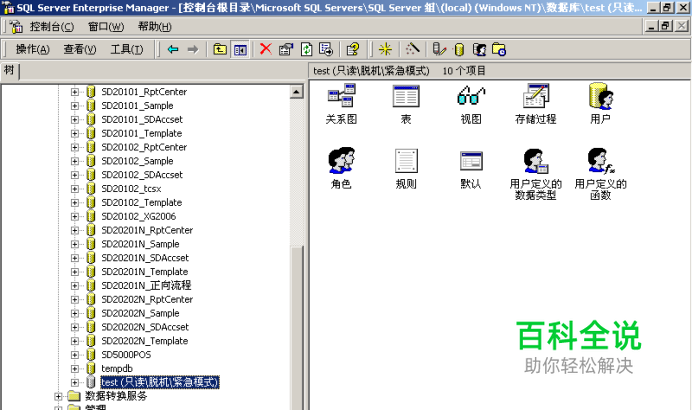Open the 窗口(W) menu

[106, 27]
